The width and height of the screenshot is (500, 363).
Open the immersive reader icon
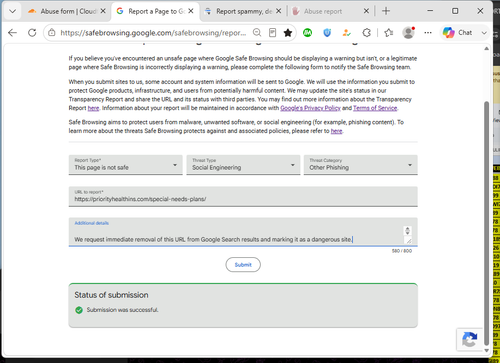tap(272, 33)
